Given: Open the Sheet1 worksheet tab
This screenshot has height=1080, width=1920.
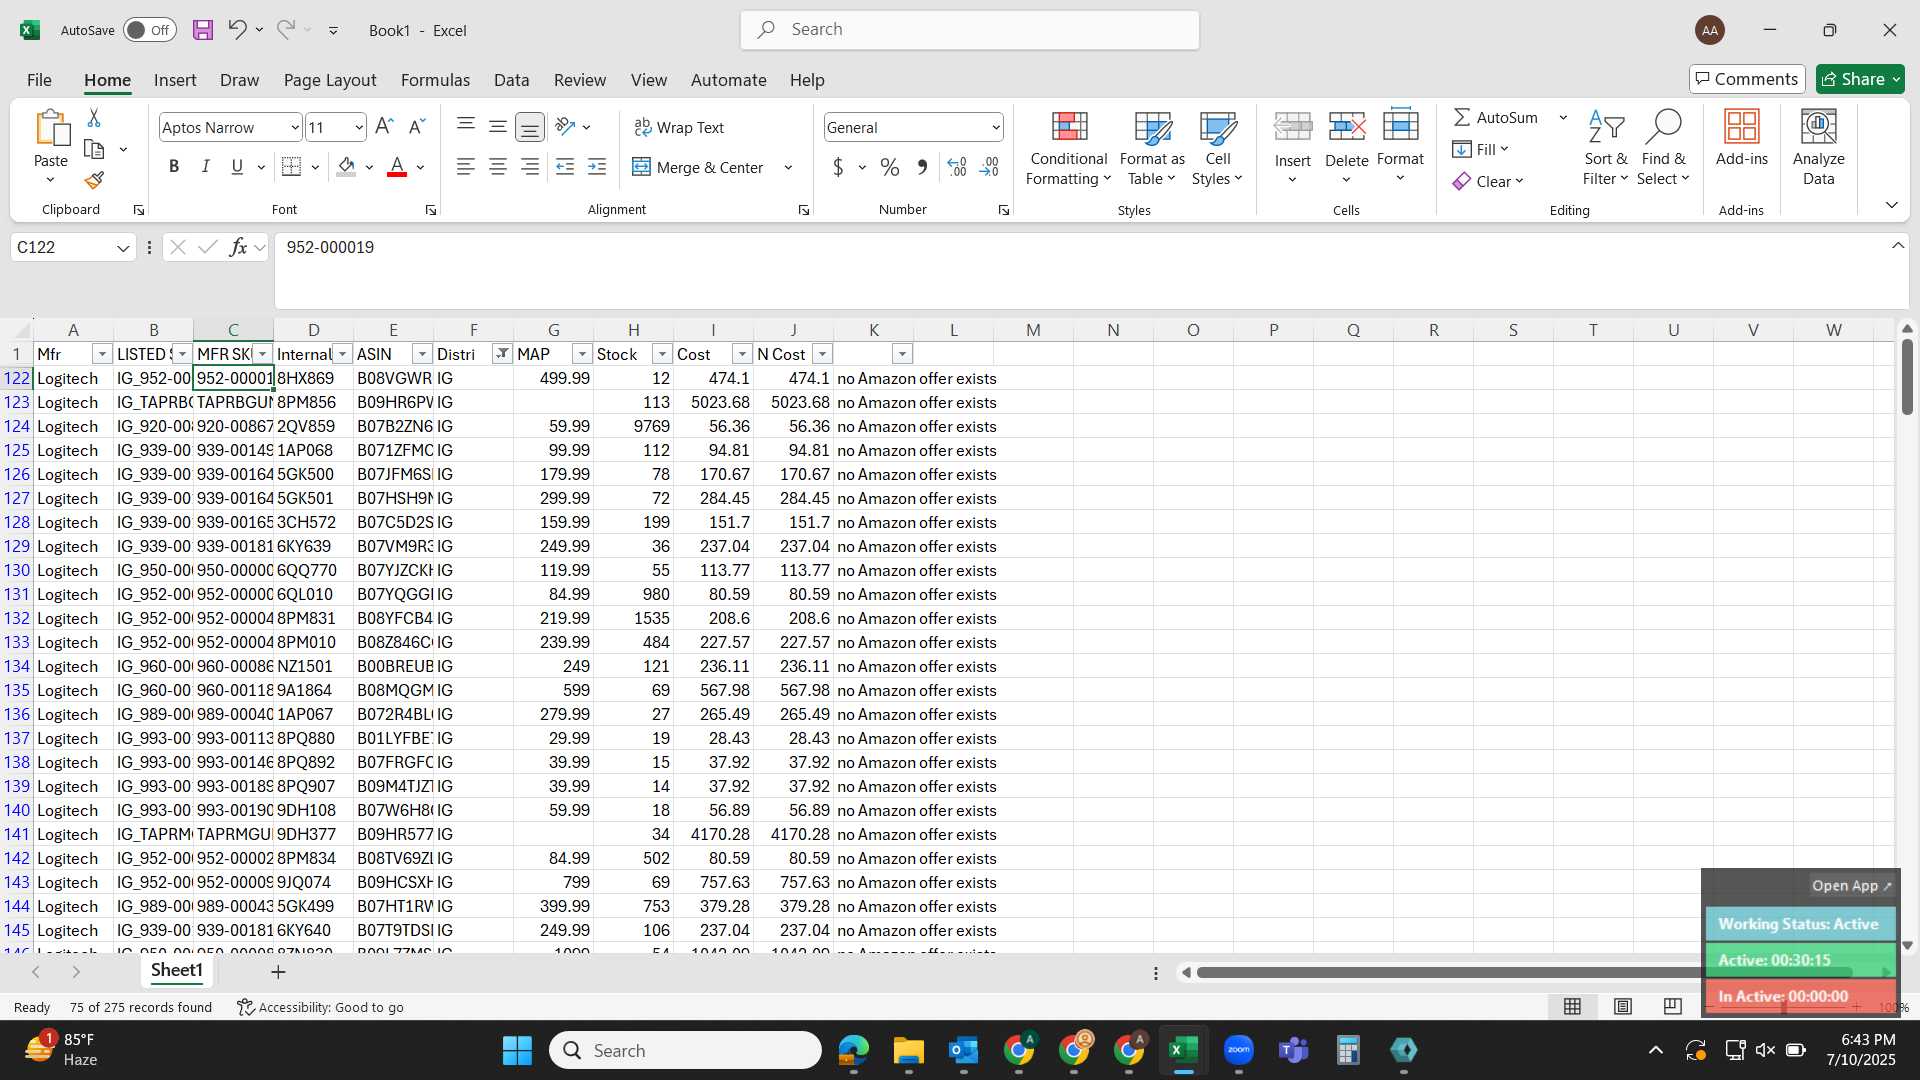Looking at the screenshot, I should [x=177, y=970].
